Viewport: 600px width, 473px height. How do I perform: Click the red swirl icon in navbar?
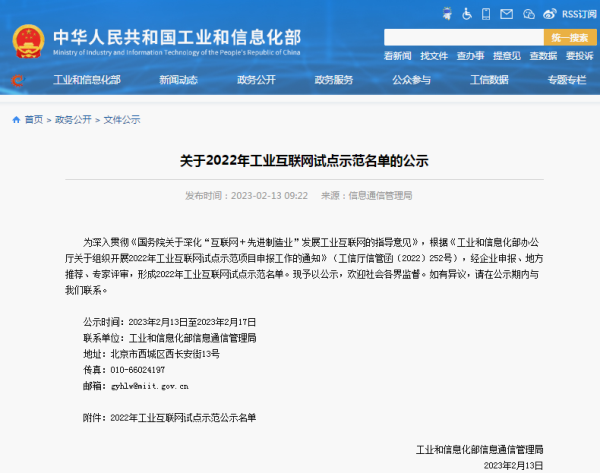(x=15, y=80)
